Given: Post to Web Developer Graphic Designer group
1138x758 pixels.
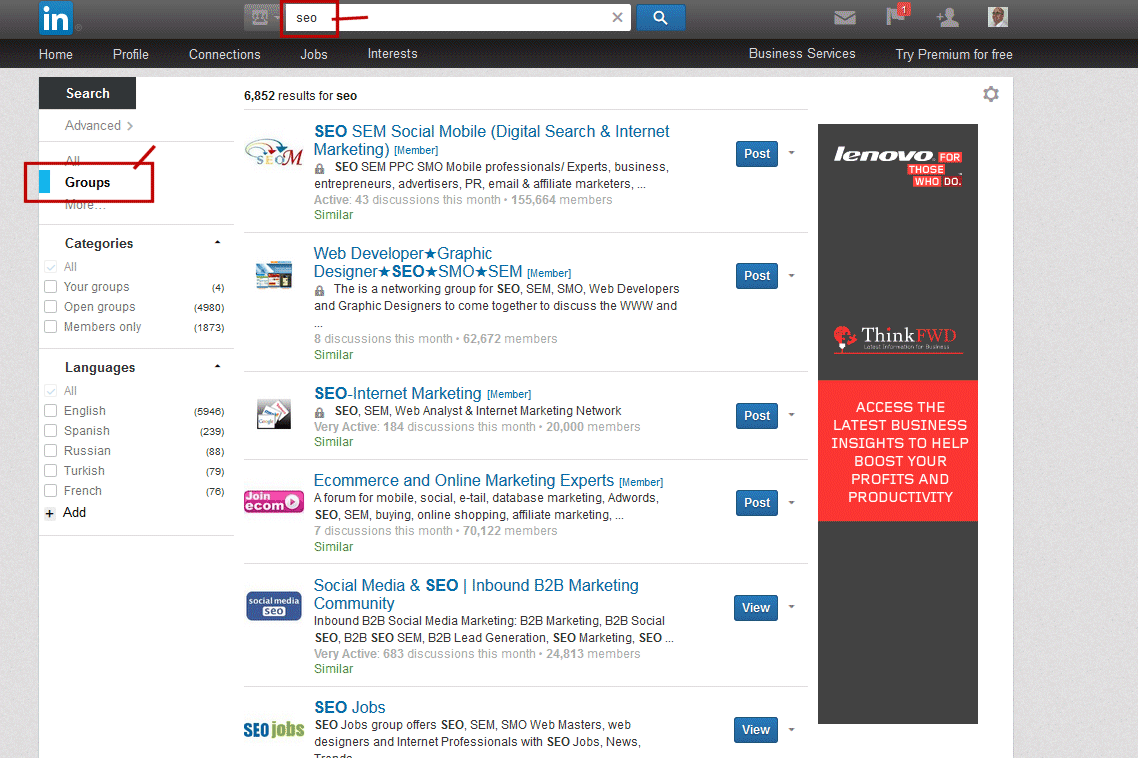Looking at the screenshot, I should tap(757, 276).
